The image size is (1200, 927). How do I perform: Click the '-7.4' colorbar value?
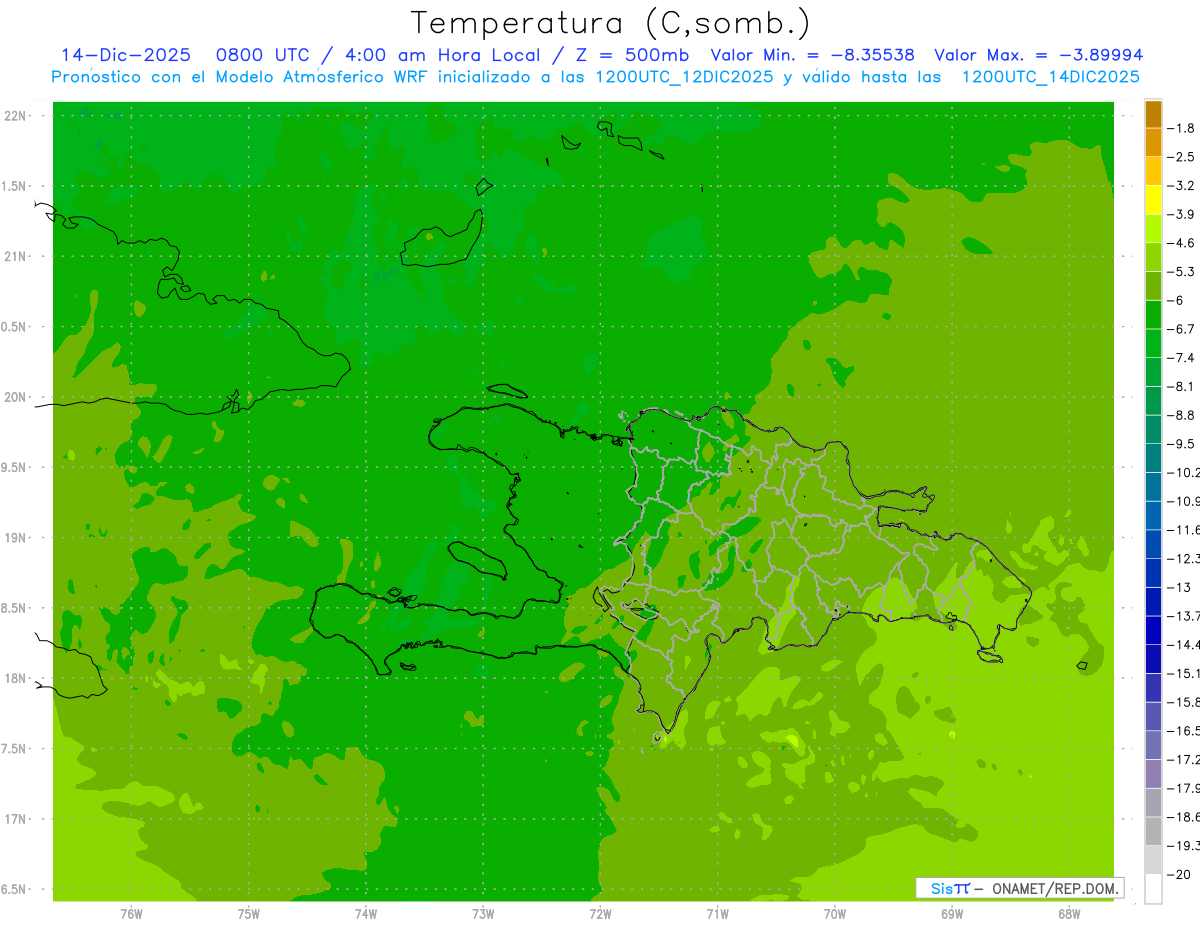(1181, 358)
